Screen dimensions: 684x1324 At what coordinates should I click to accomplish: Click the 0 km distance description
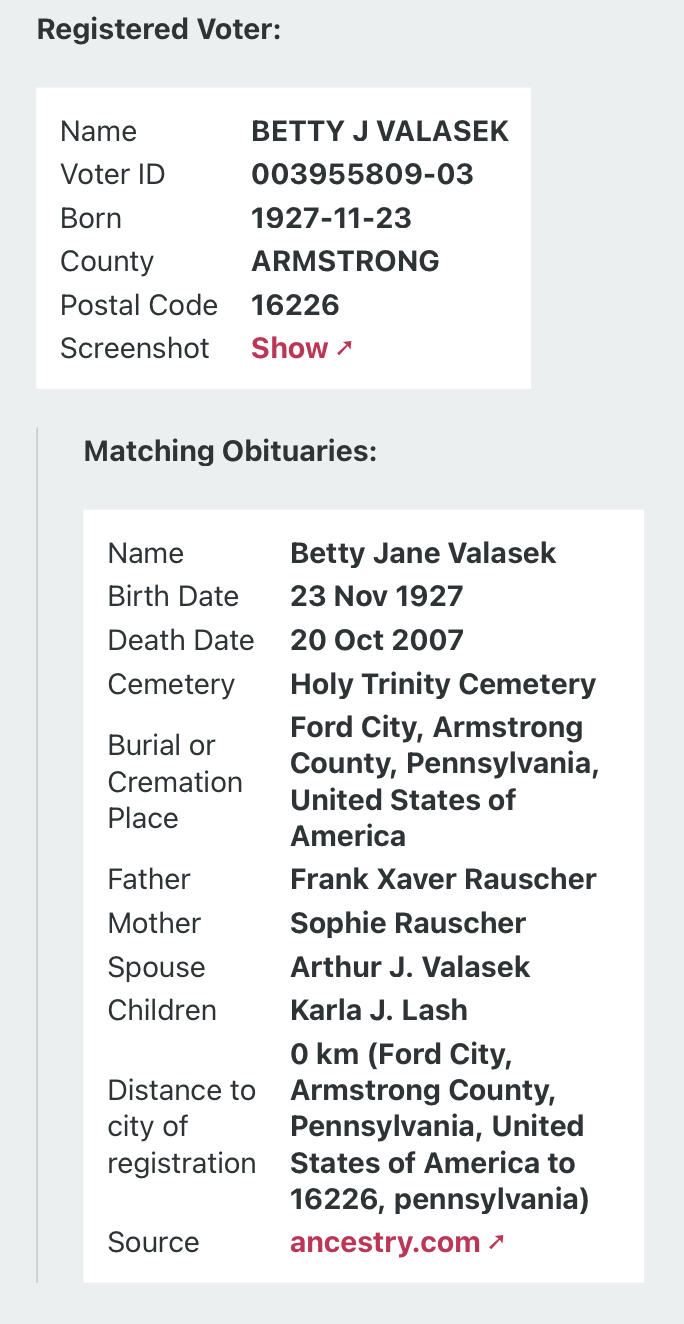[x=440, y=1126]
